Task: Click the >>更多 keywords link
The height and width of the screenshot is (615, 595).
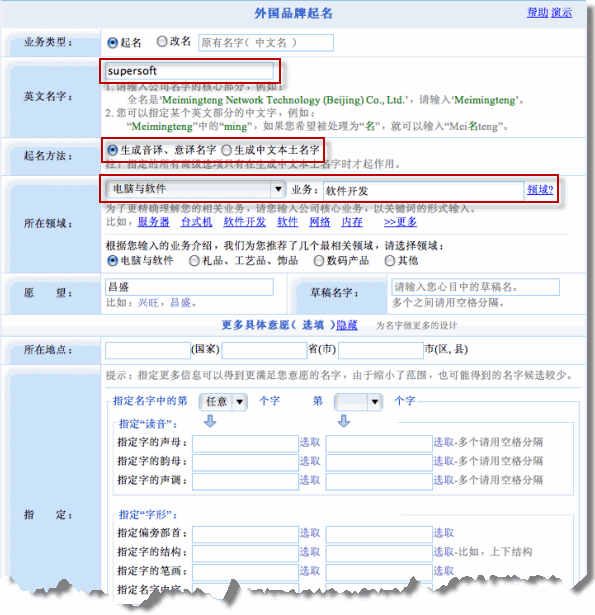Action: (x=400, y=222)
